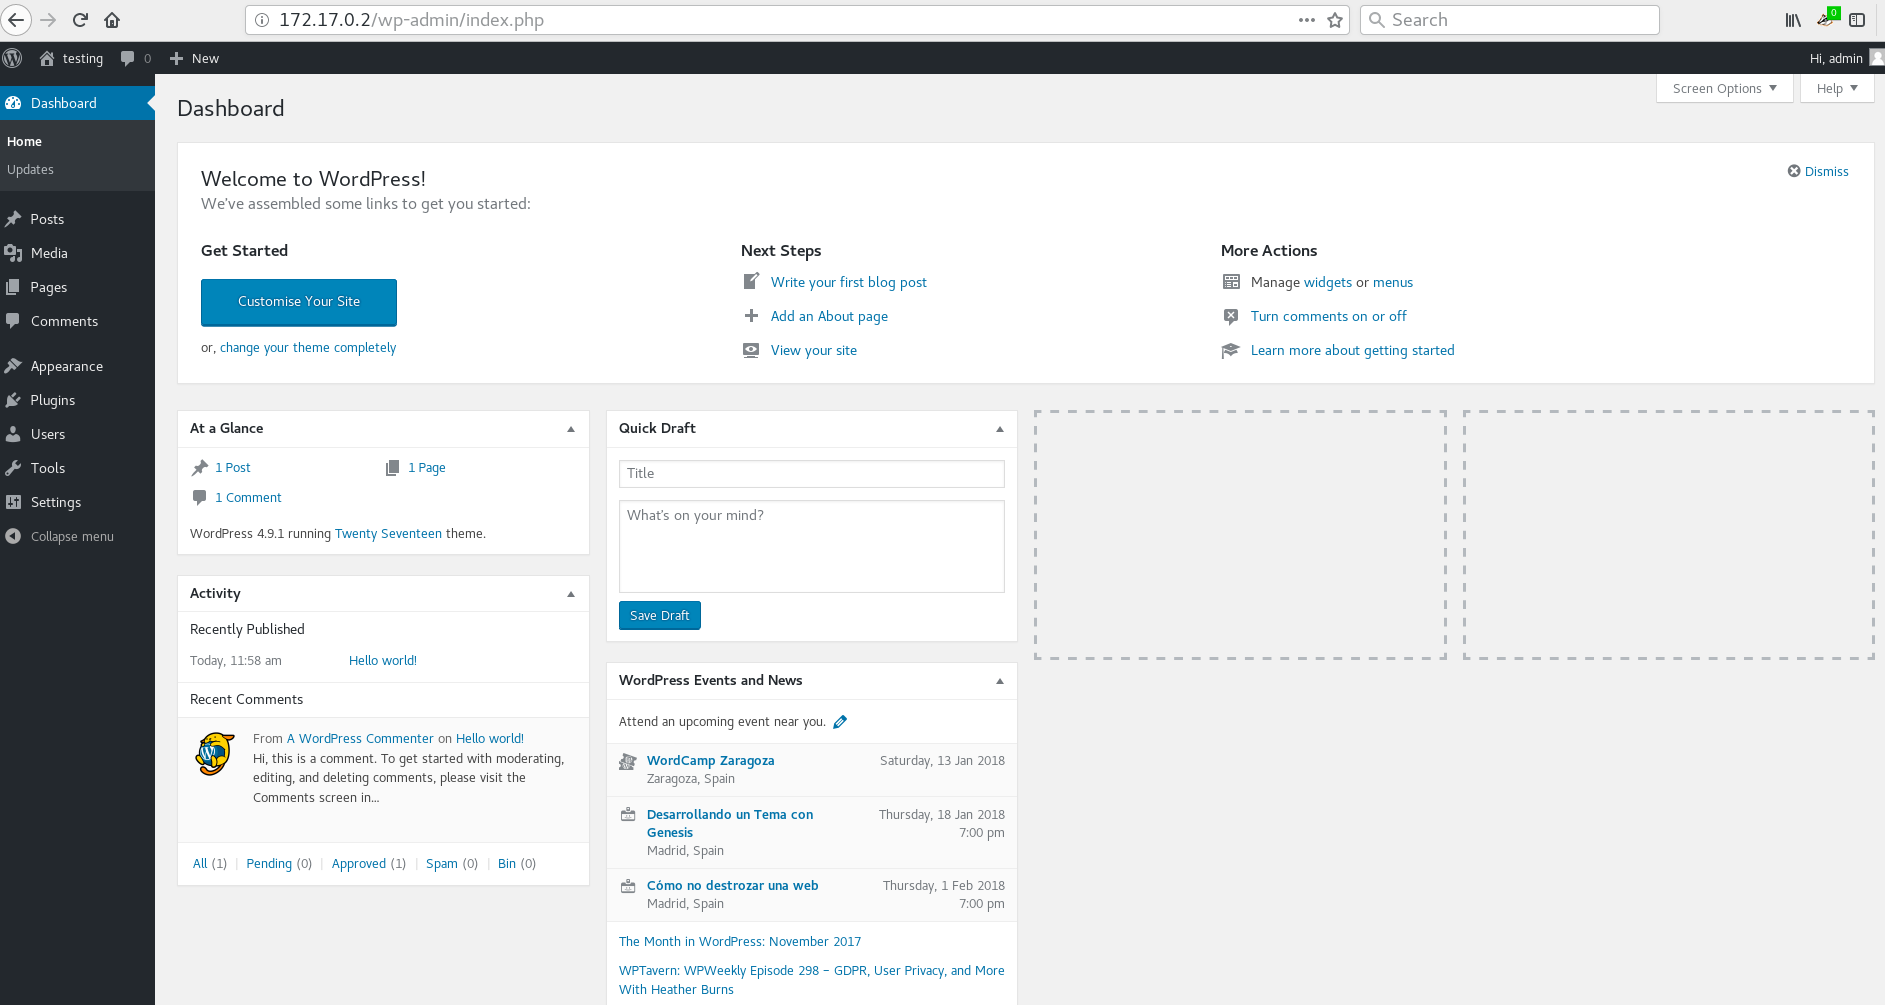
Task: Open the Plugins menu in sidebar
Action: [52, 400]
